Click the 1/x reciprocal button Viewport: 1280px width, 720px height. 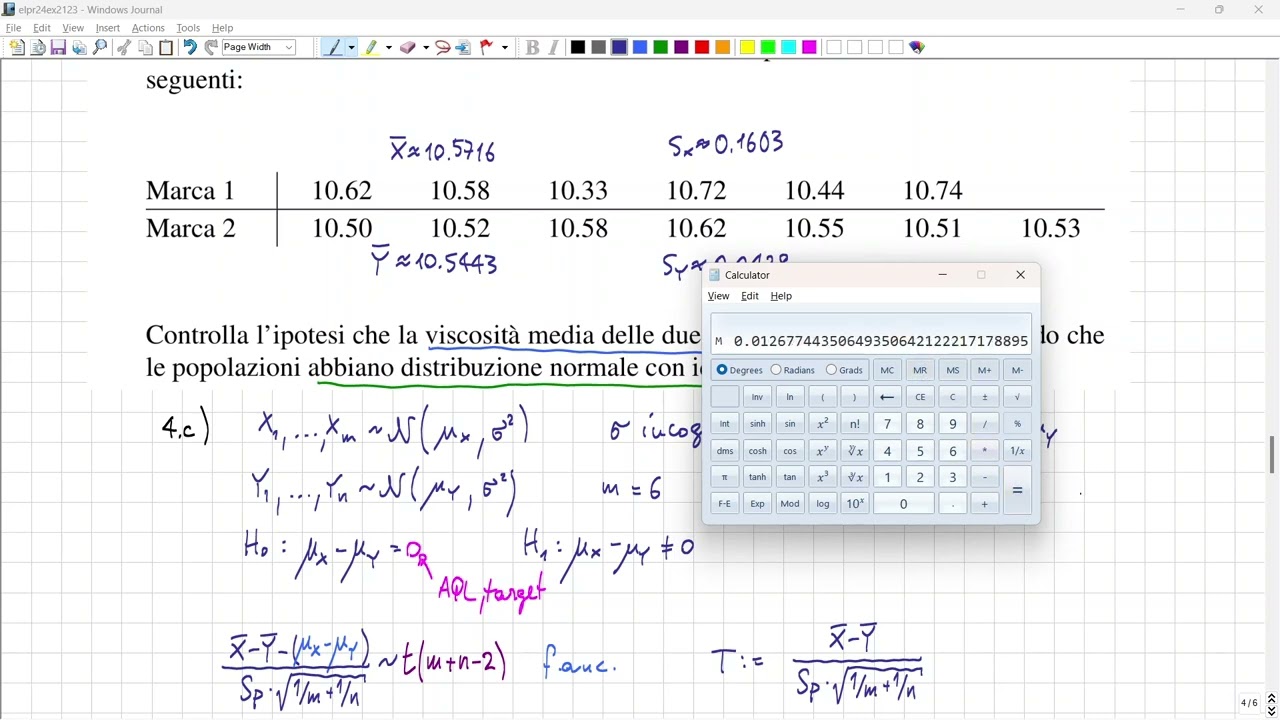tap(1017, 451)
